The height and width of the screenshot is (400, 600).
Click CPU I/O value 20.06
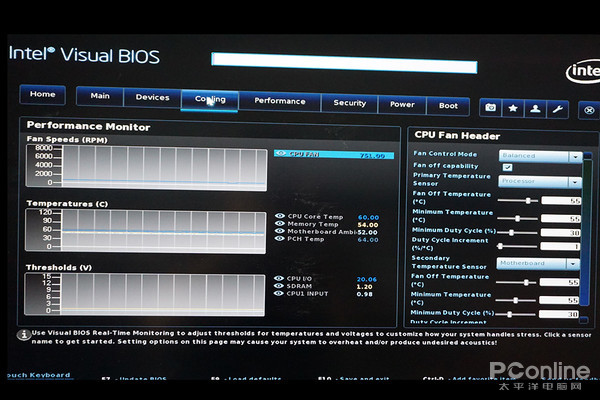point(367,279)
